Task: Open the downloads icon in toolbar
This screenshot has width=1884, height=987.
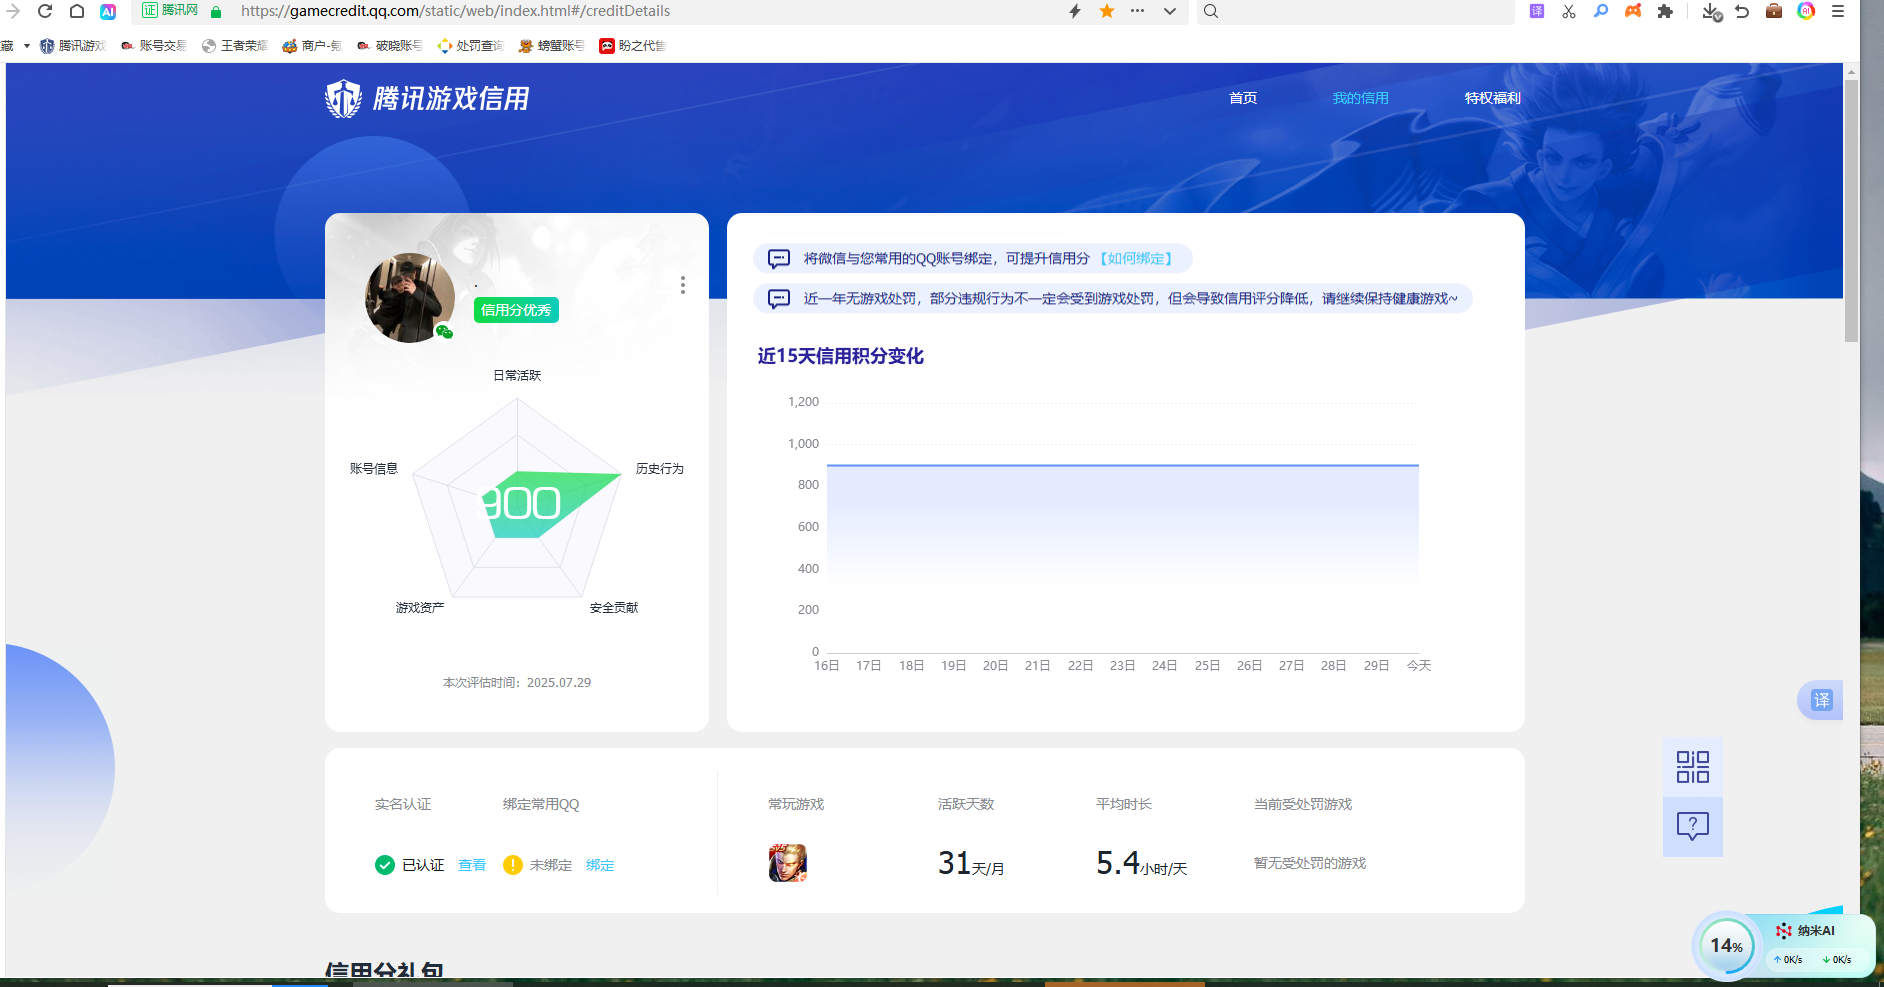Action: pyautogui.click(x=1712, y=12)
